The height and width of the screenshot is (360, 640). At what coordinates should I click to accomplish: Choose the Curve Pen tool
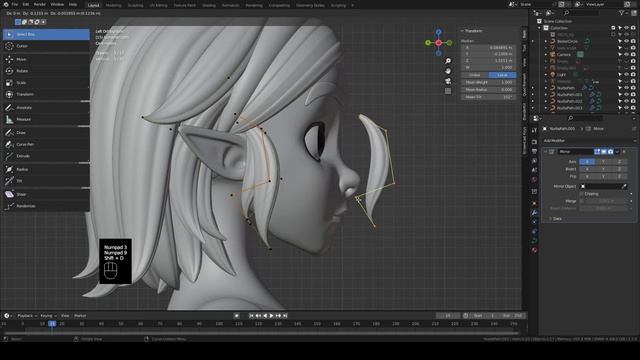(46, 144)
